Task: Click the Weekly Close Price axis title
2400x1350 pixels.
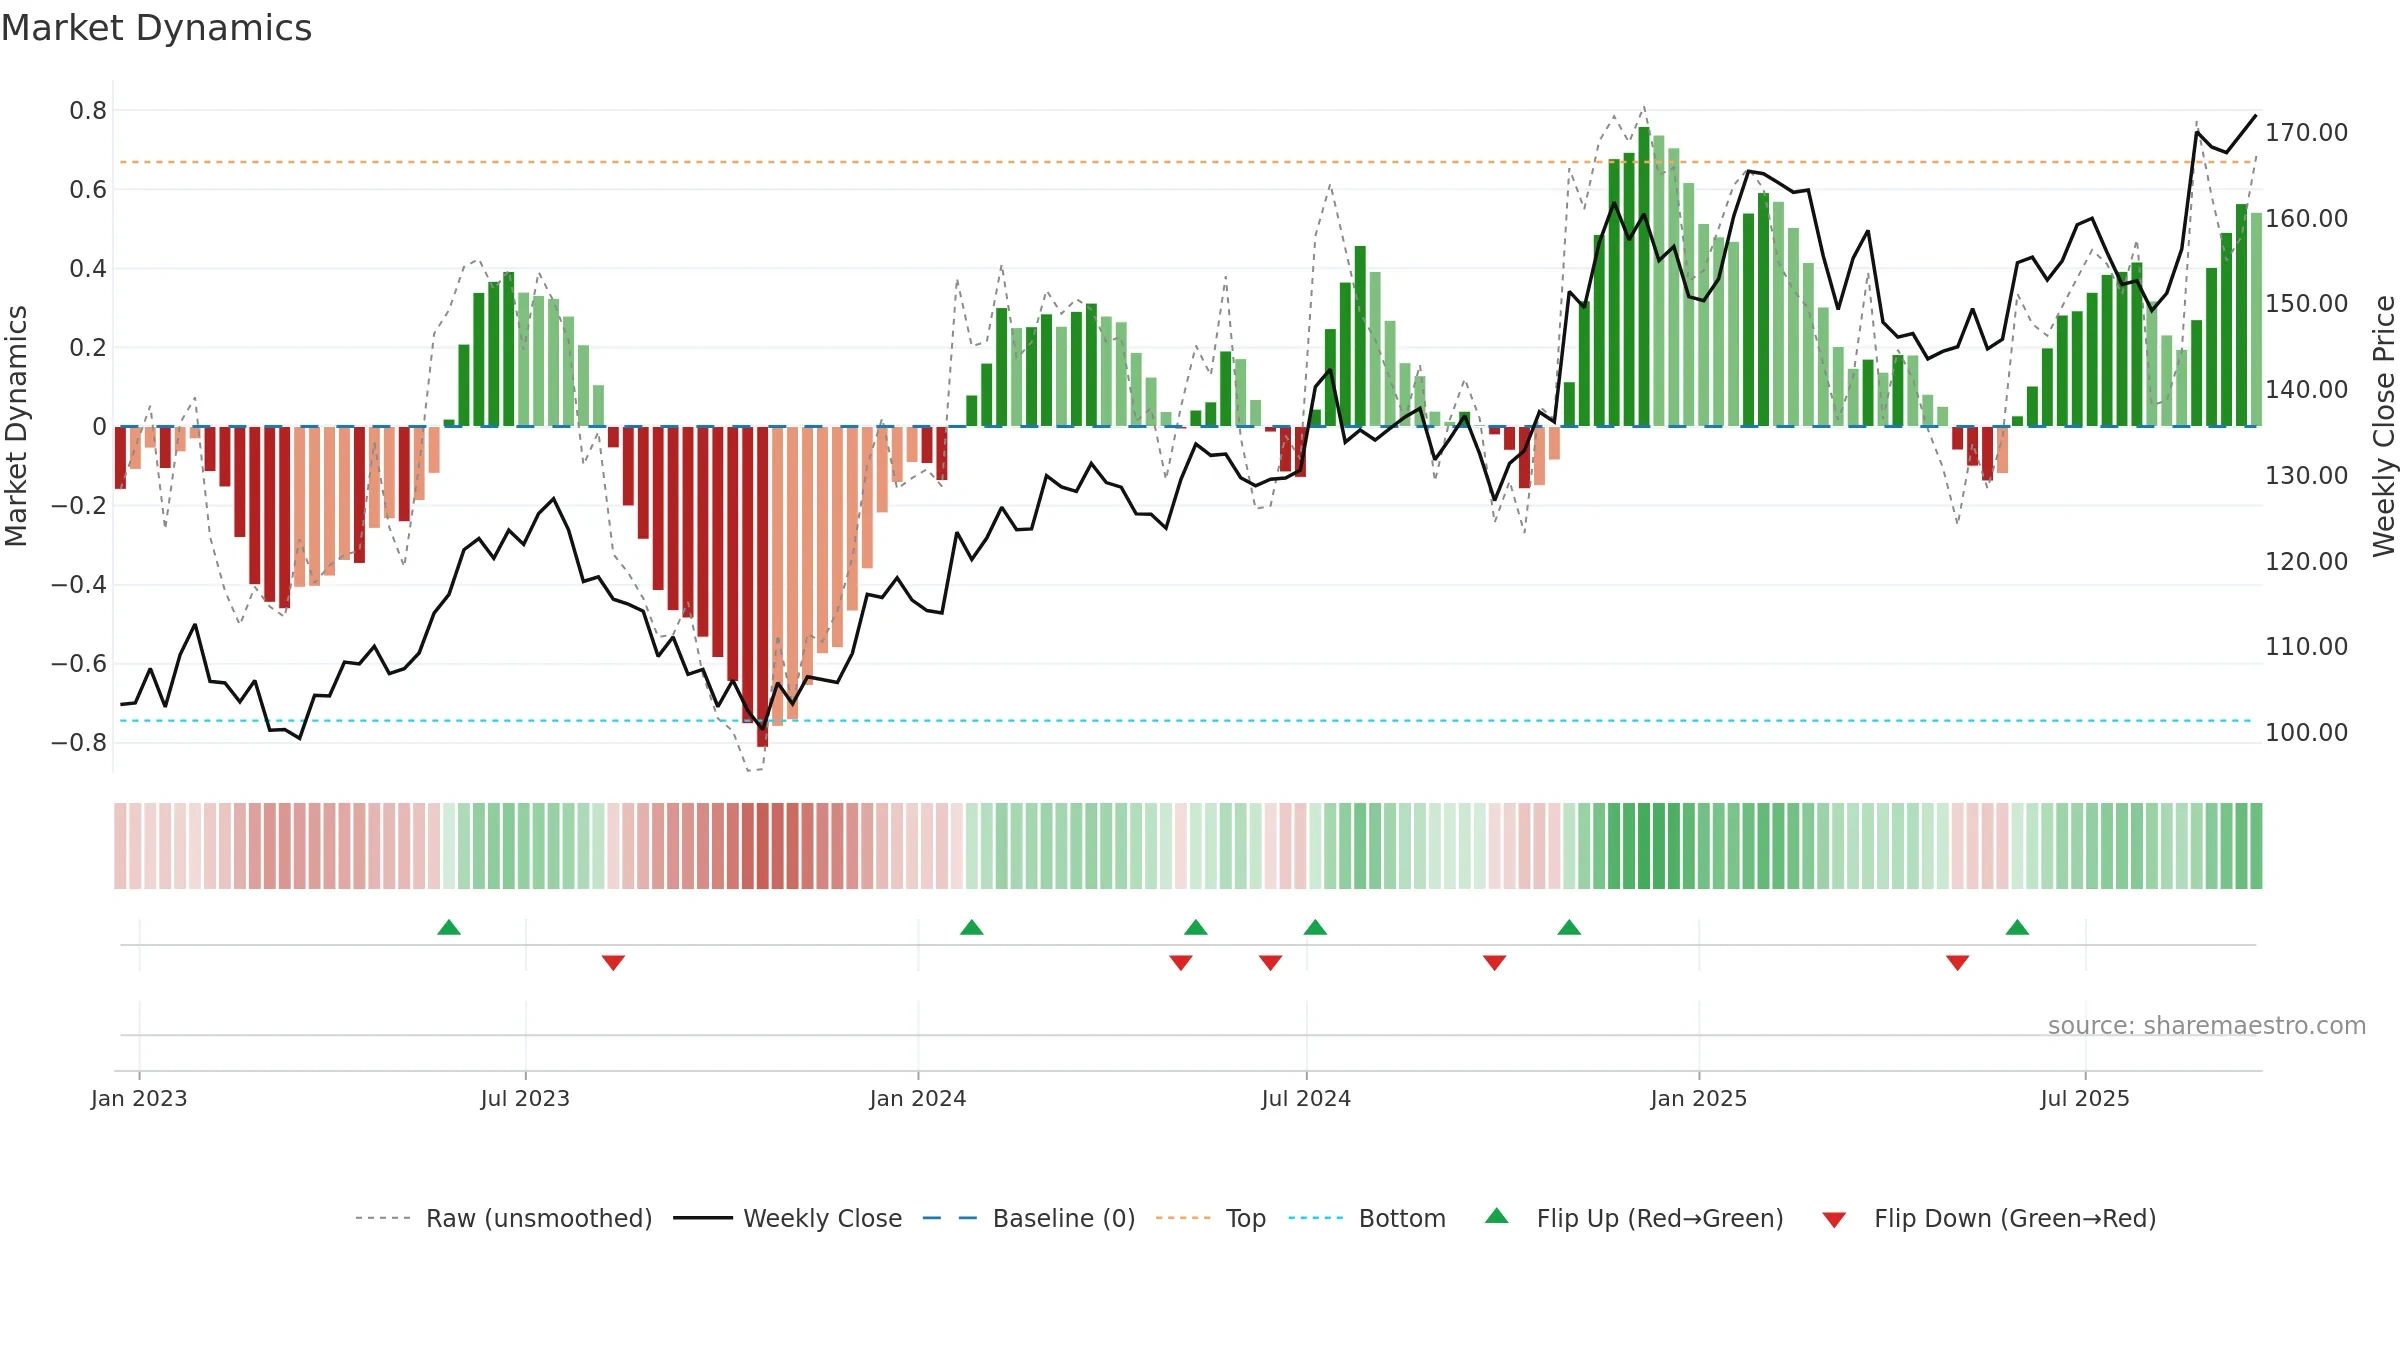Action: coord(2384,426)
